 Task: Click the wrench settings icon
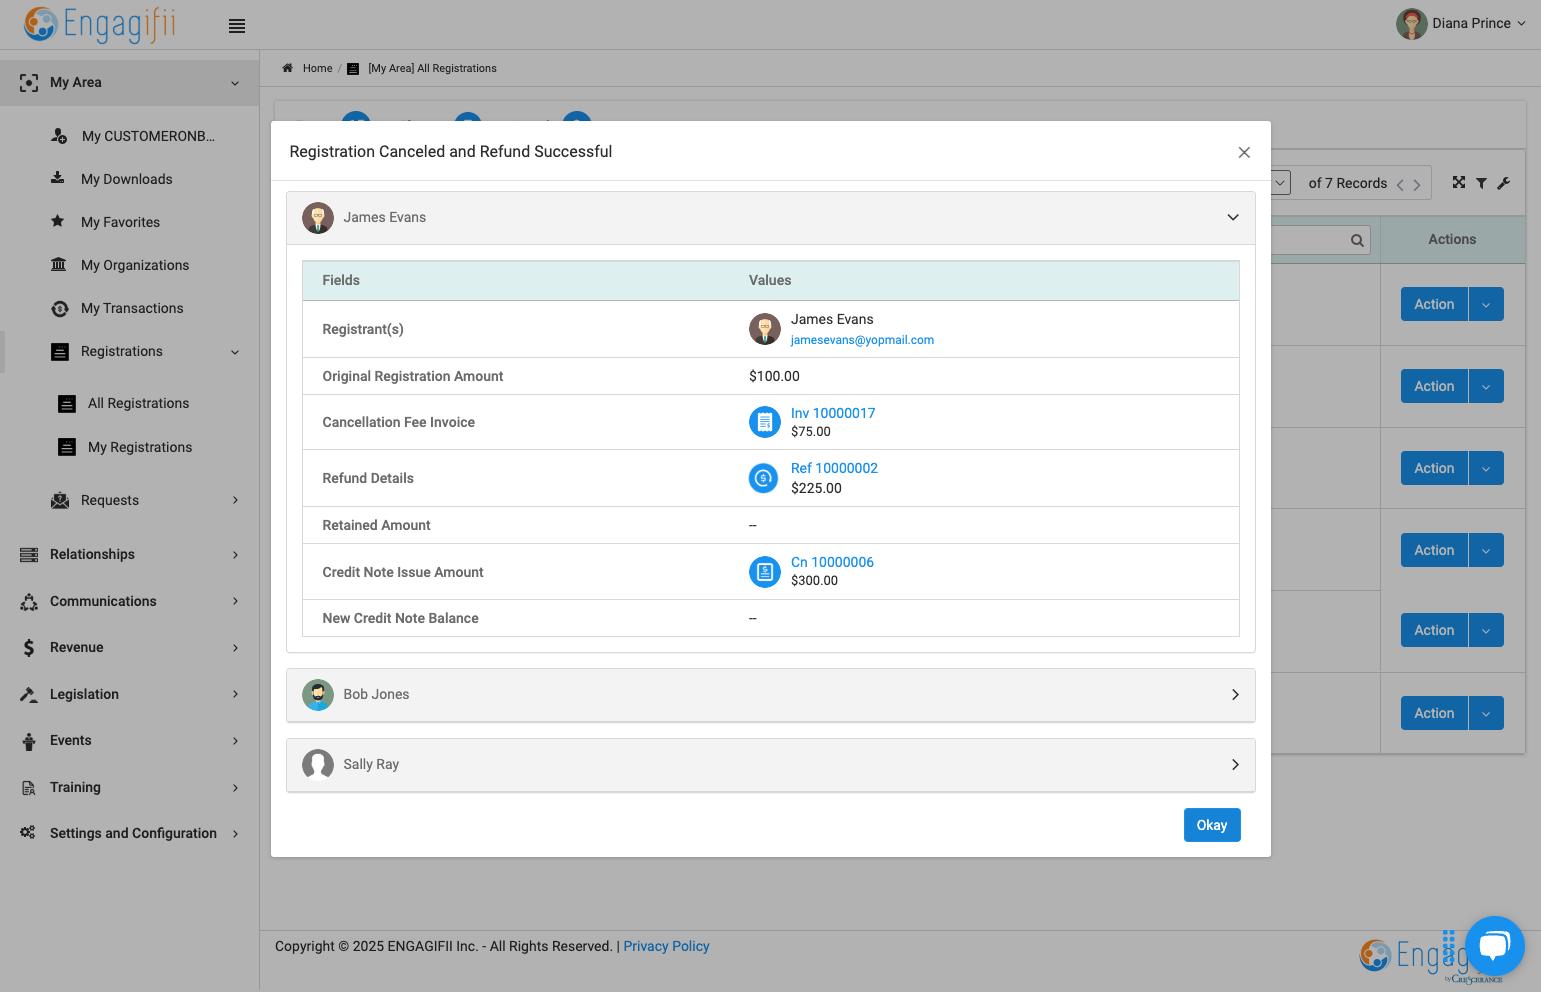1503,183
